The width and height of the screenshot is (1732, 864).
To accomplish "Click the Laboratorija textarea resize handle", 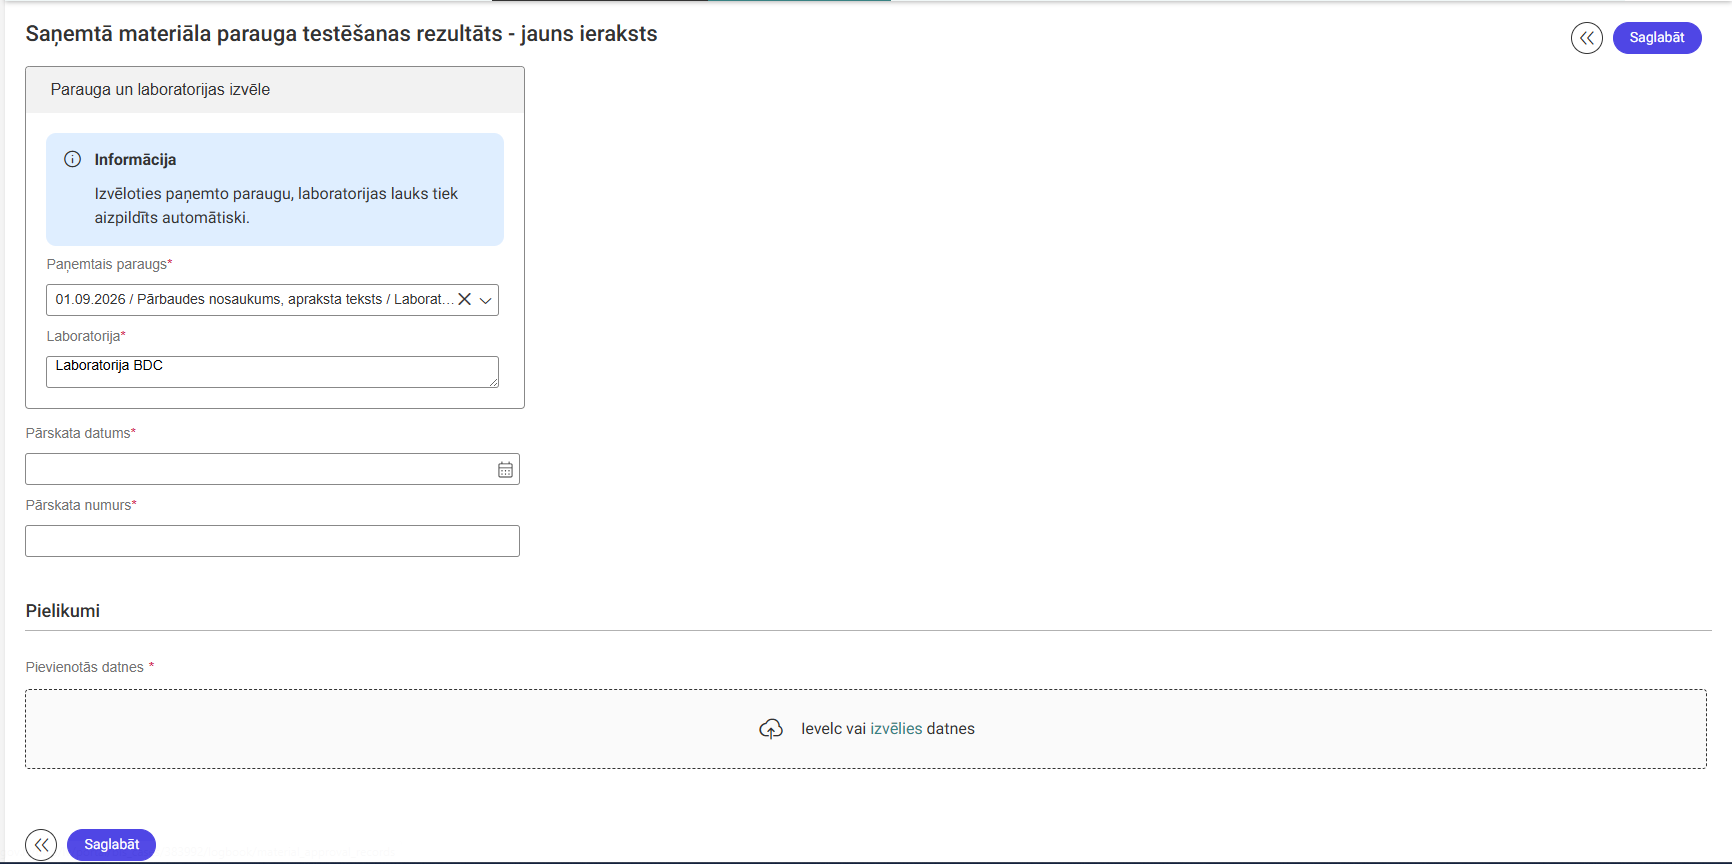I will (x=493, y=382).
